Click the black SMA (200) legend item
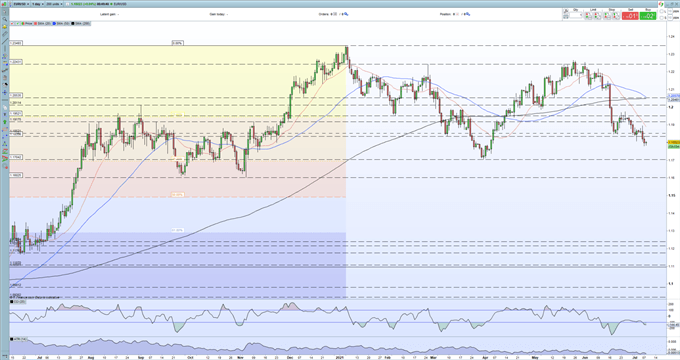 (x=80, y=23)
